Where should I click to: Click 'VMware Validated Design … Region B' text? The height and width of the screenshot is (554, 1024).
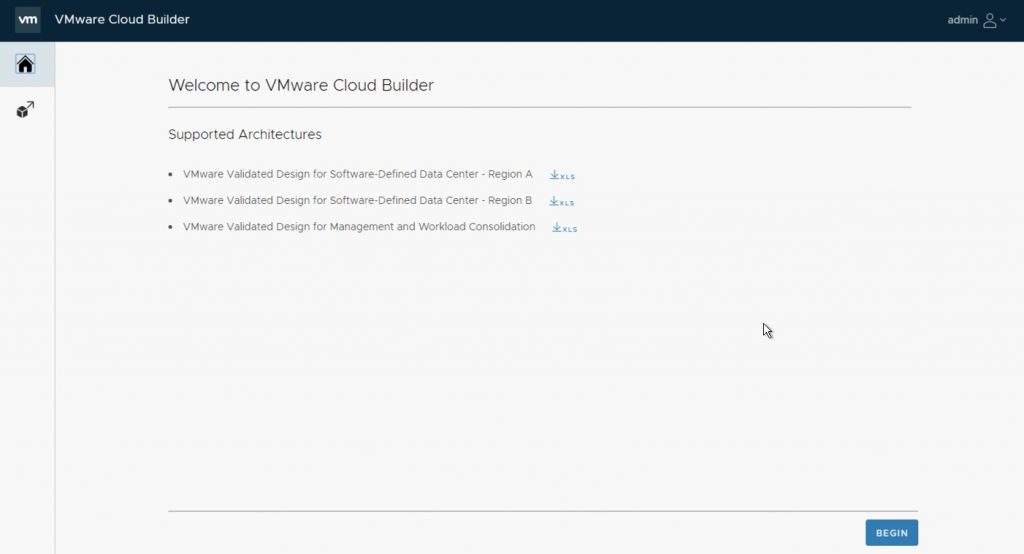pyautogui.click(x=358, y=201)
